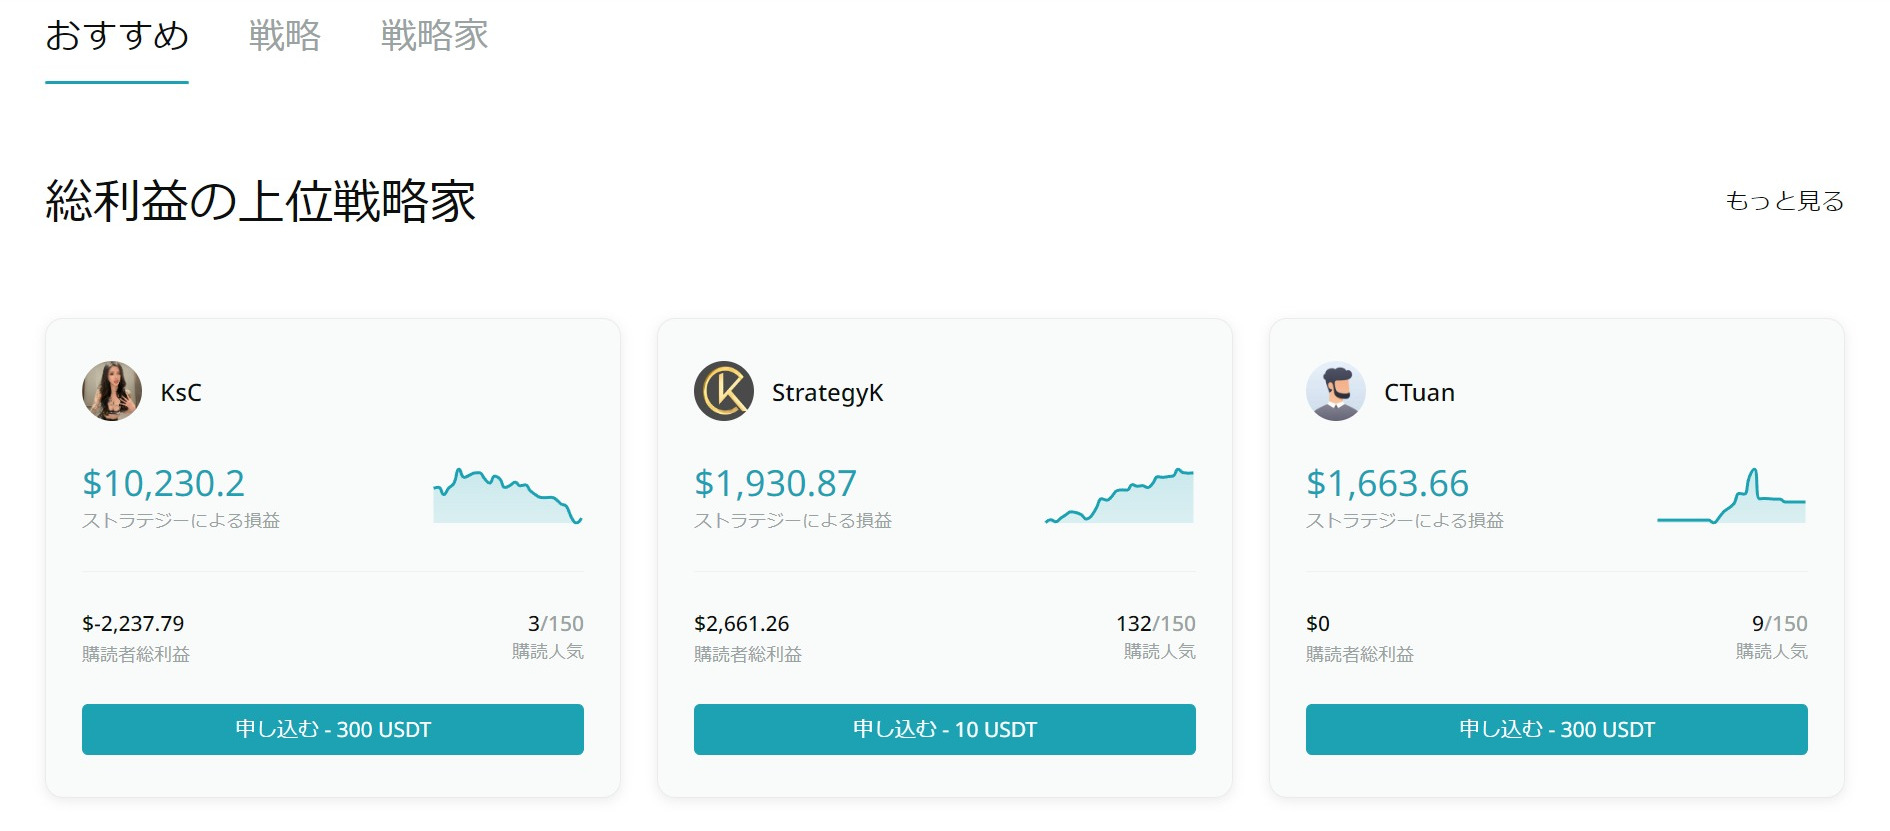Viewport: 1890px width, 831px height.
Task: Open KsC's profile avatar
Action: pyautogui.click(x=112, y=392)
